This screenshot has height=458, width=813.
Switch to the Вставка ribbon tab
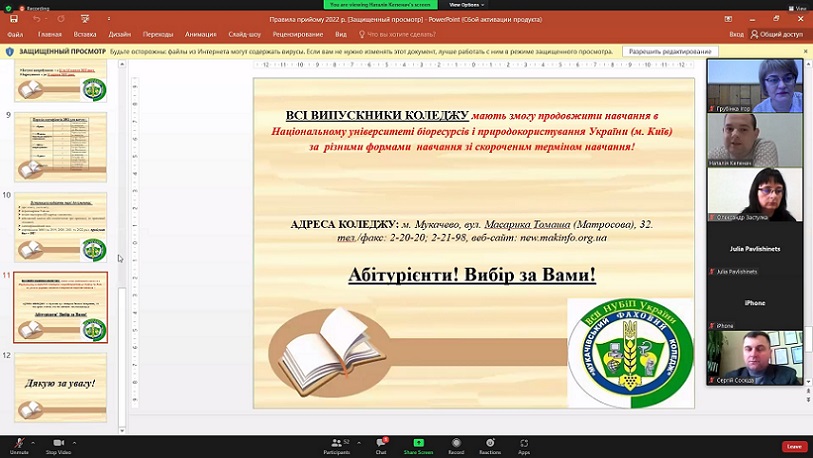pos(85,34)
